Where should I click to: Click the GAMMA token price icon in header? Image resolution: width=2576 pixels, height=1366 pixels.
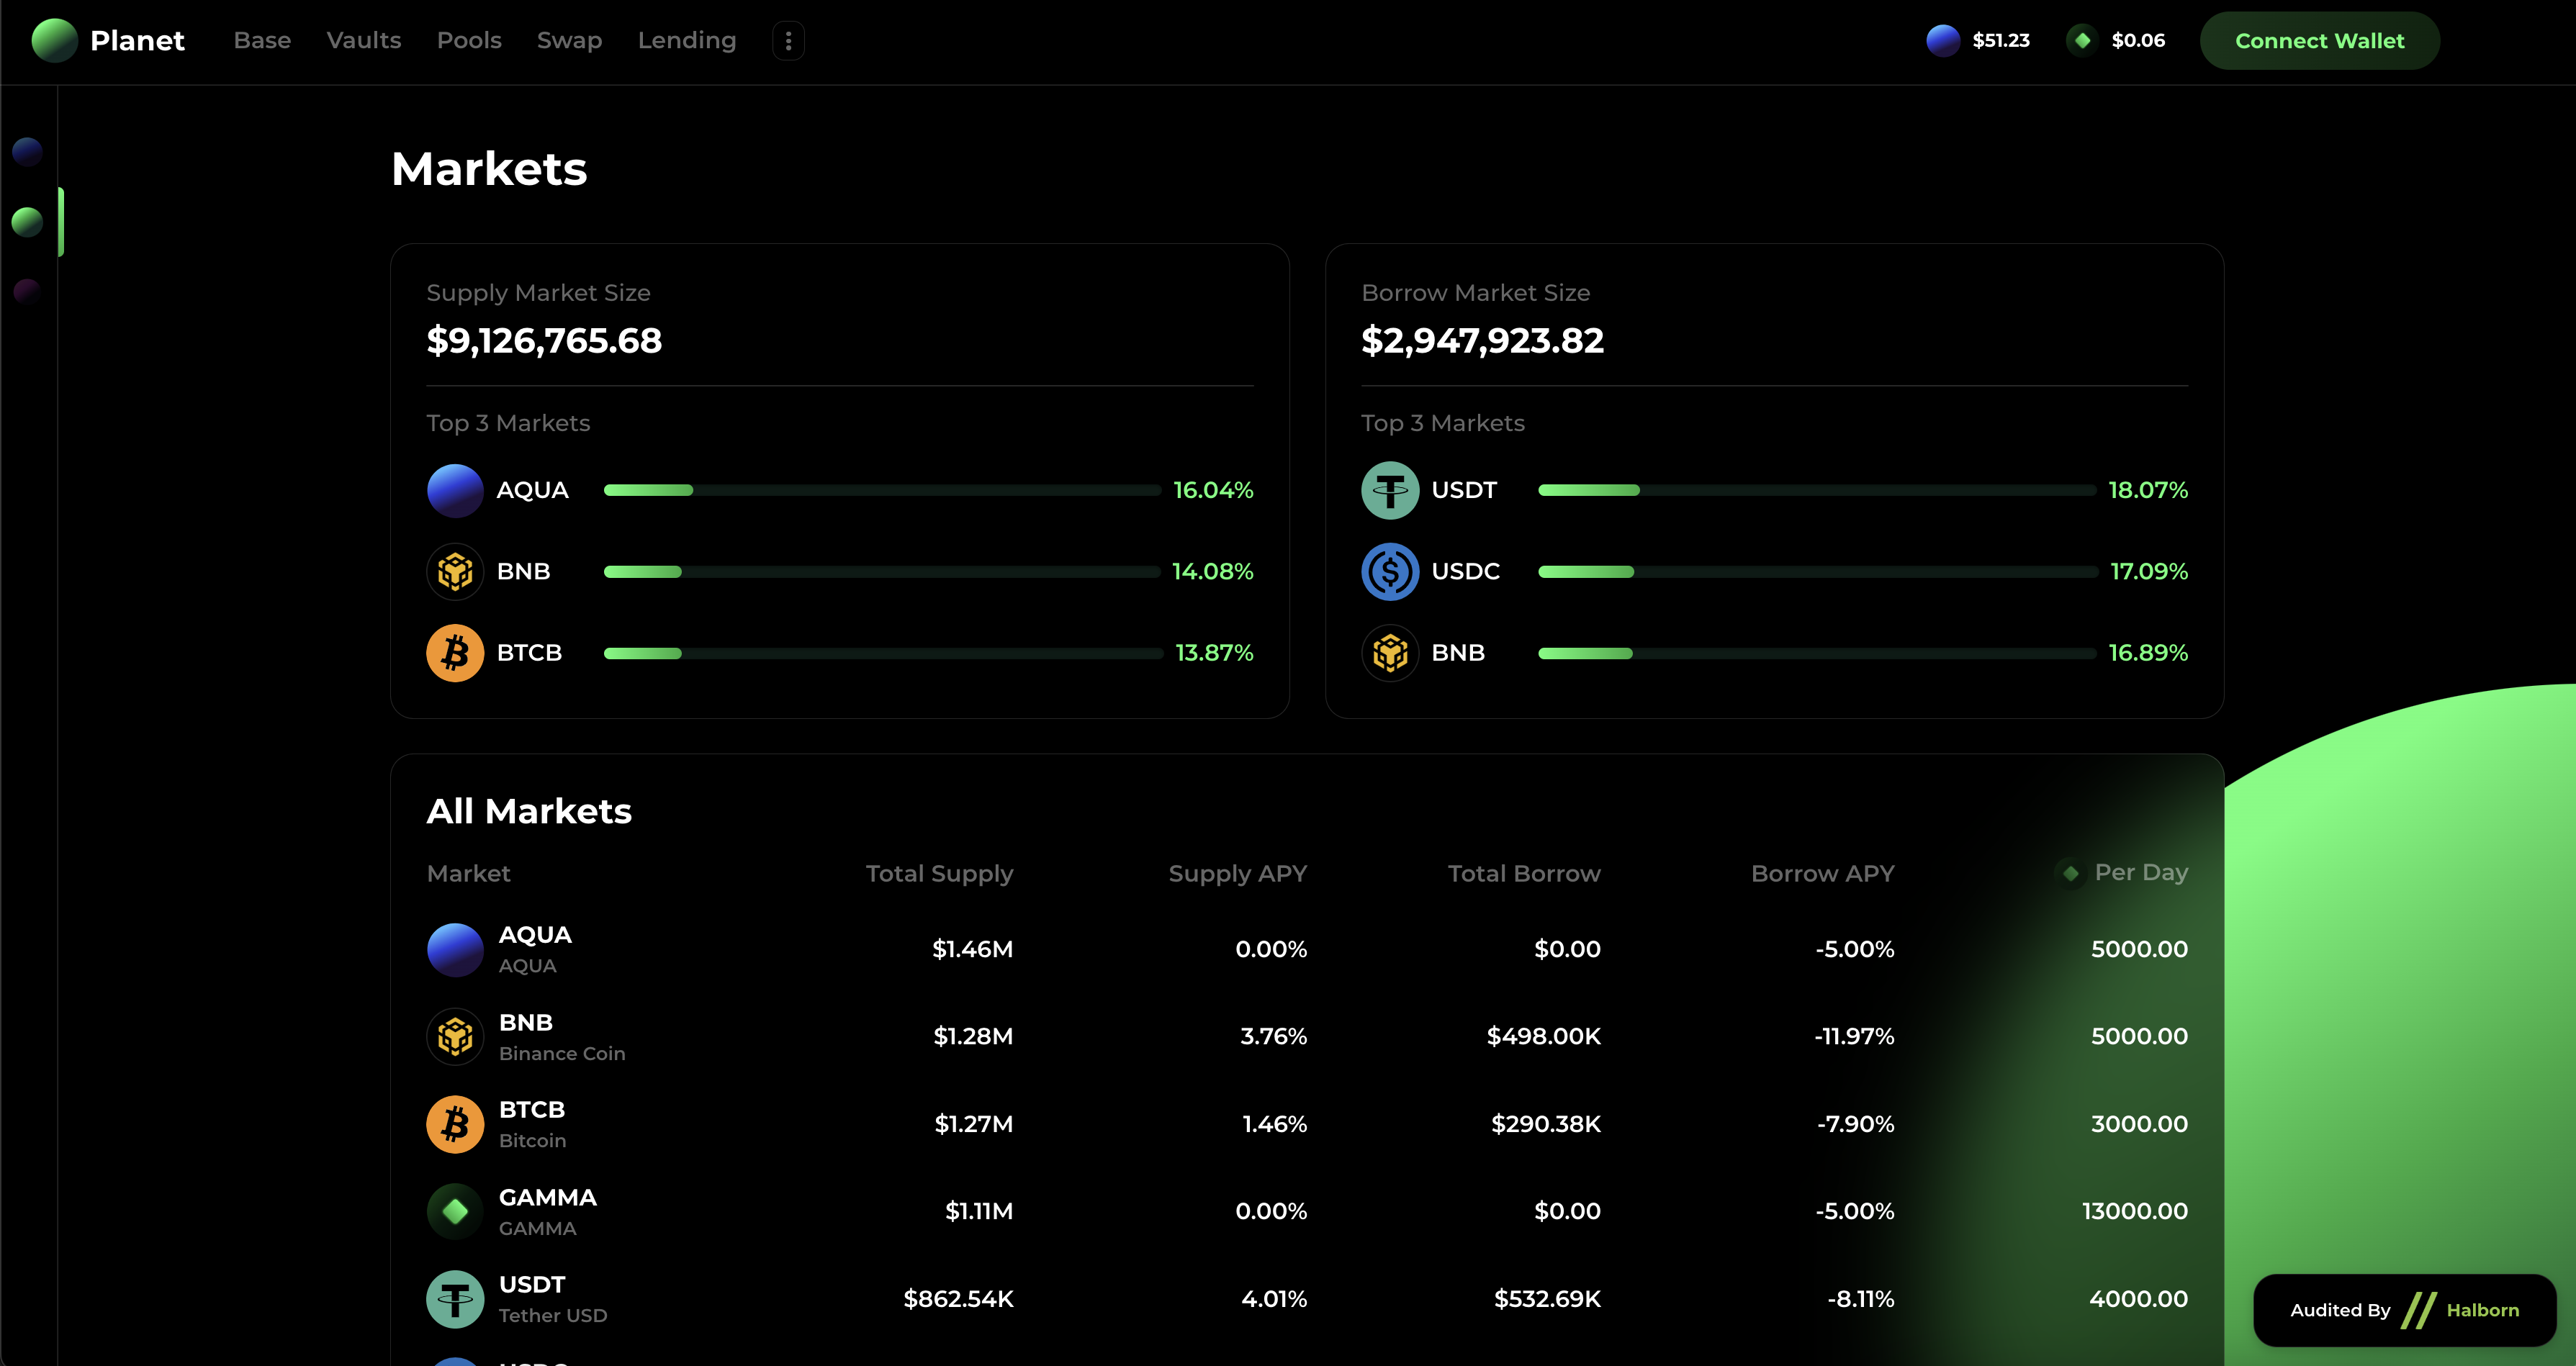coord(2082,41)
